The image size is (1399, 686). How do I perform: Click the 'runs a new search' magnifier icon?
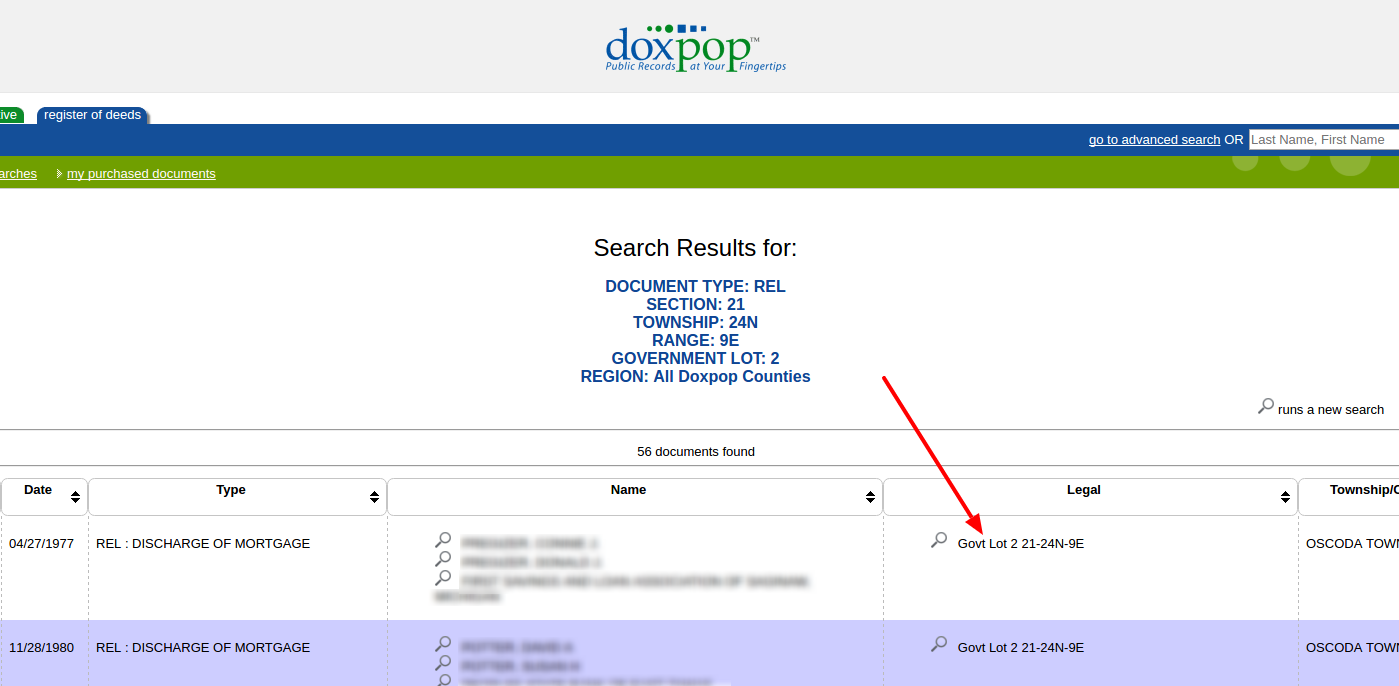click(x=1266, y=408)
